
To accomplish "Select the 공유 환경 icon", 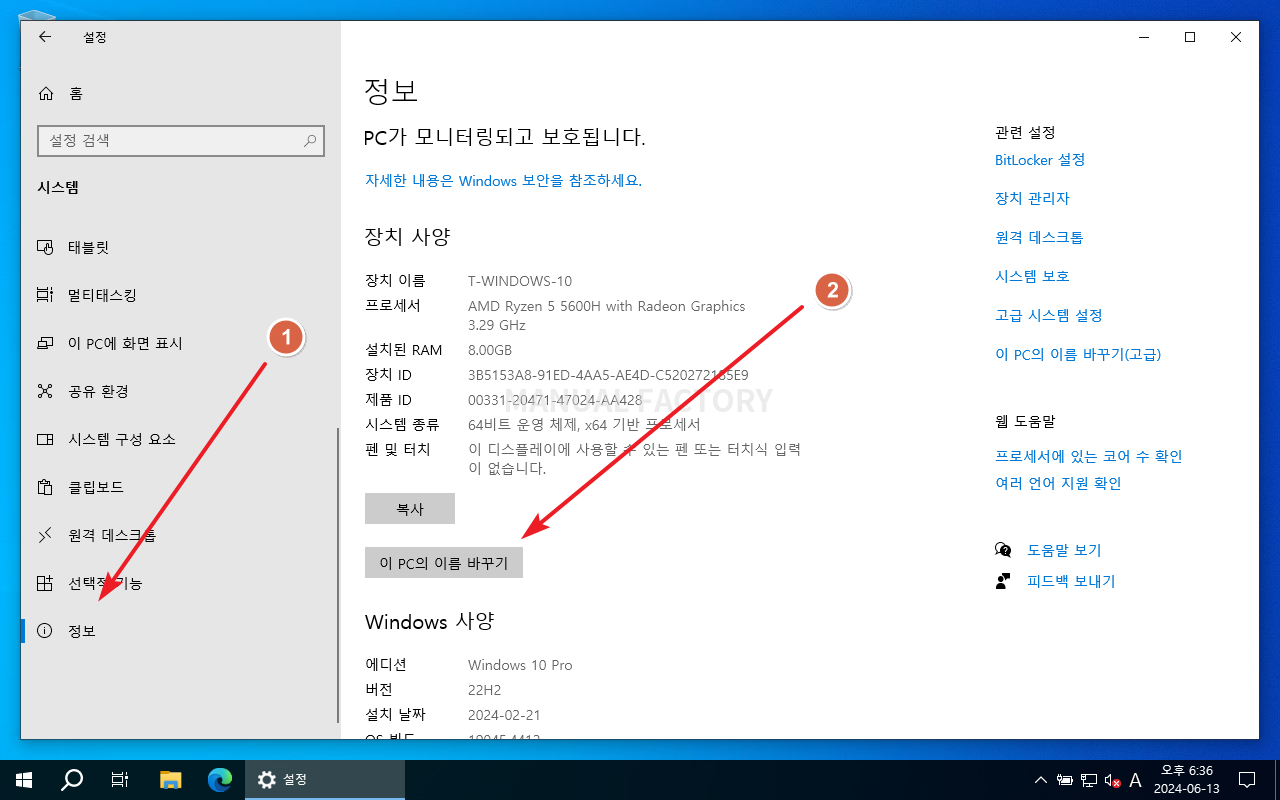I will [x=44, y=391].
